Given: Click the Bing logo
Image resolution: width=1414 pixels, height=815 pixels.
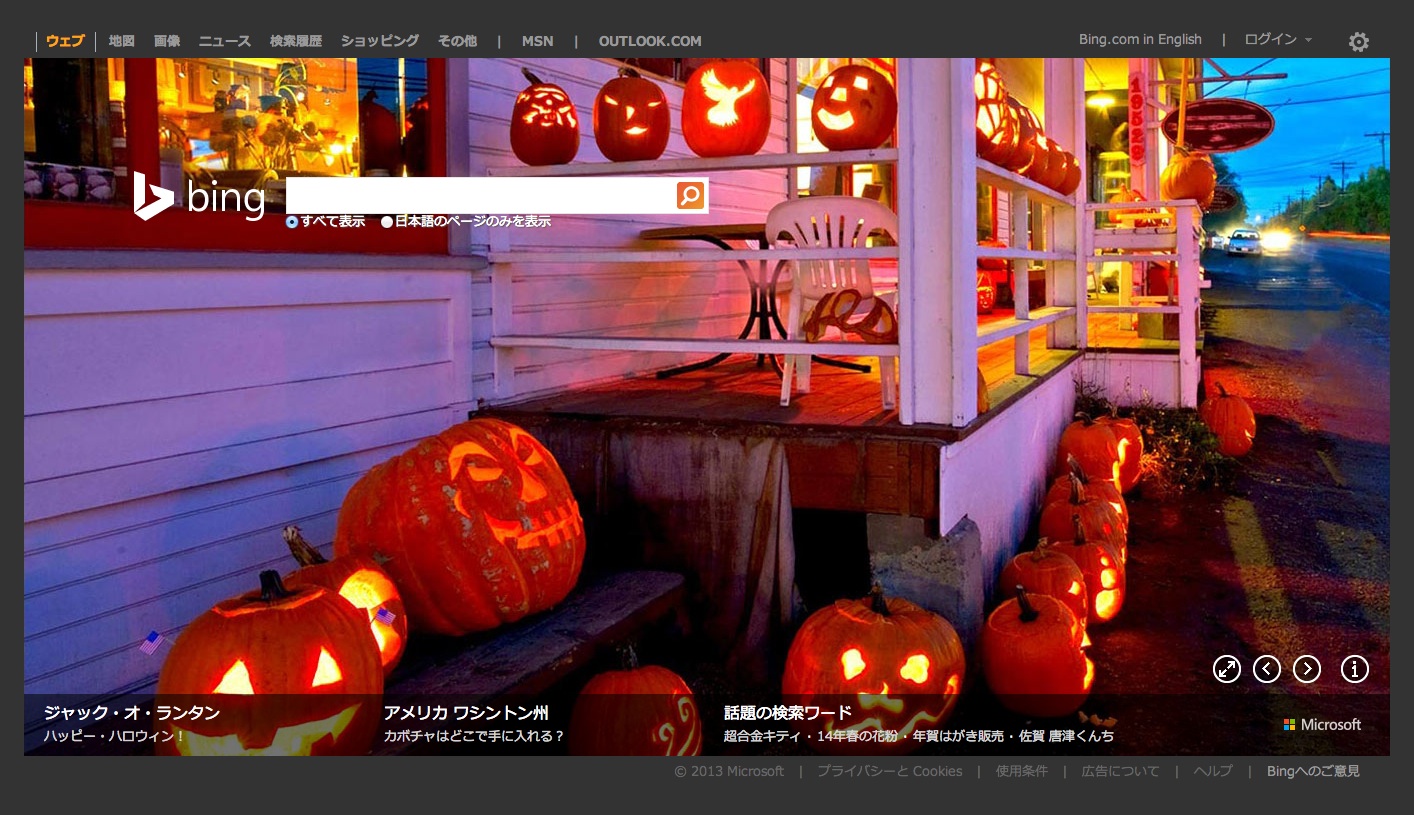Looking at the screenshot, I should (200, 196).
